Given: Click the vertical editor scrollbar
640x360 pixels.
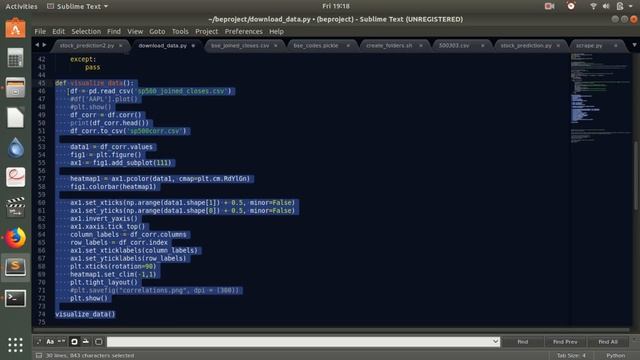Looking at the screenshot, I should point(636,176).
